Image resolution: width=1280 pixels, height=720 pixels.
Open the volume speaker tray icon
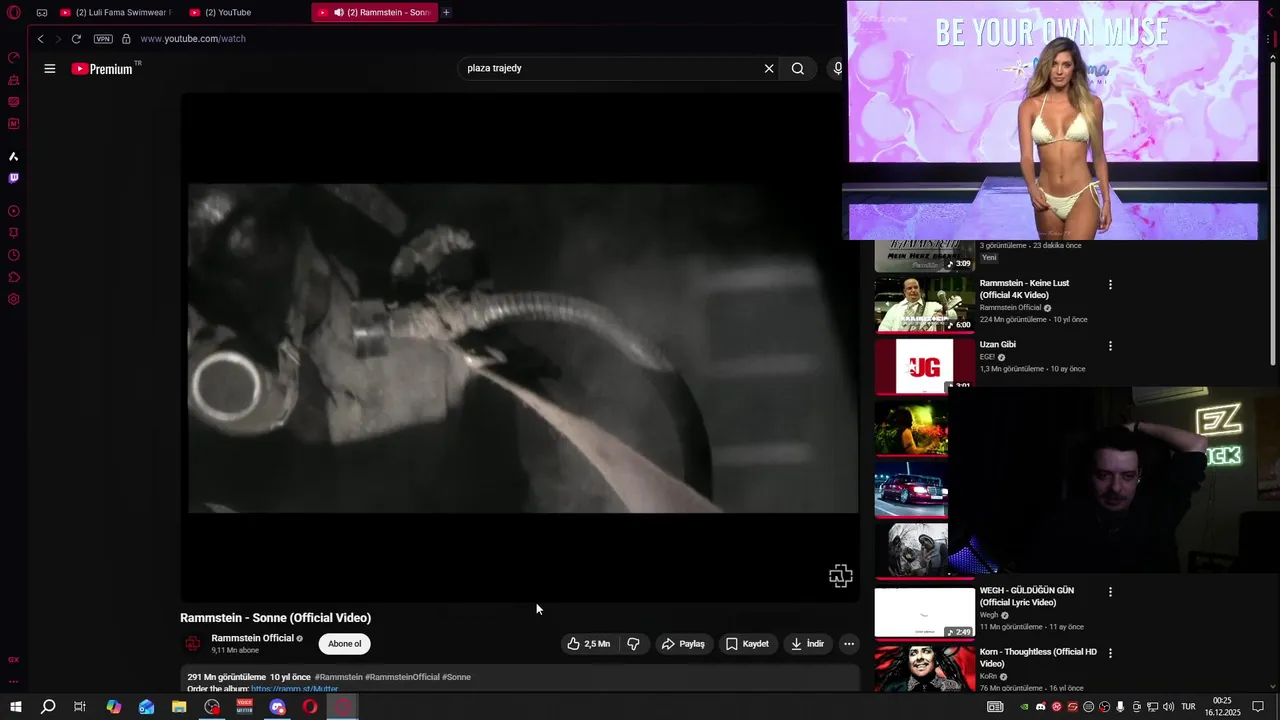coord(1169,707)
